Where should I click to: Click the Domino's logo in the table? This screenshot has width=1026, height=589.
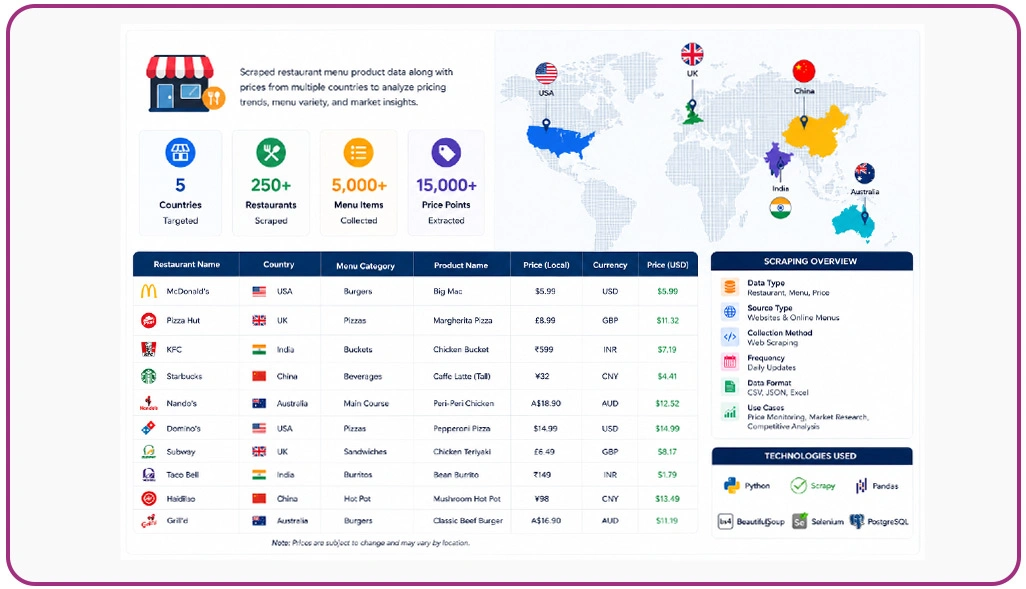(x=149, y=428)
